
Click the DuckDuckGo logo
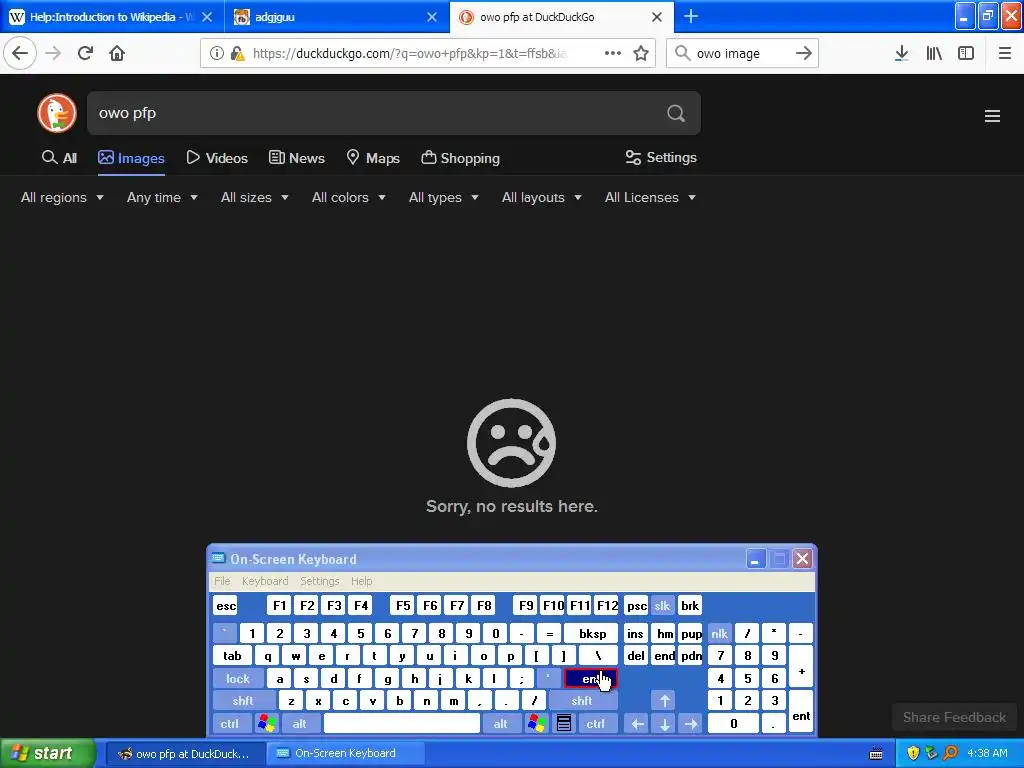[57, 113]
